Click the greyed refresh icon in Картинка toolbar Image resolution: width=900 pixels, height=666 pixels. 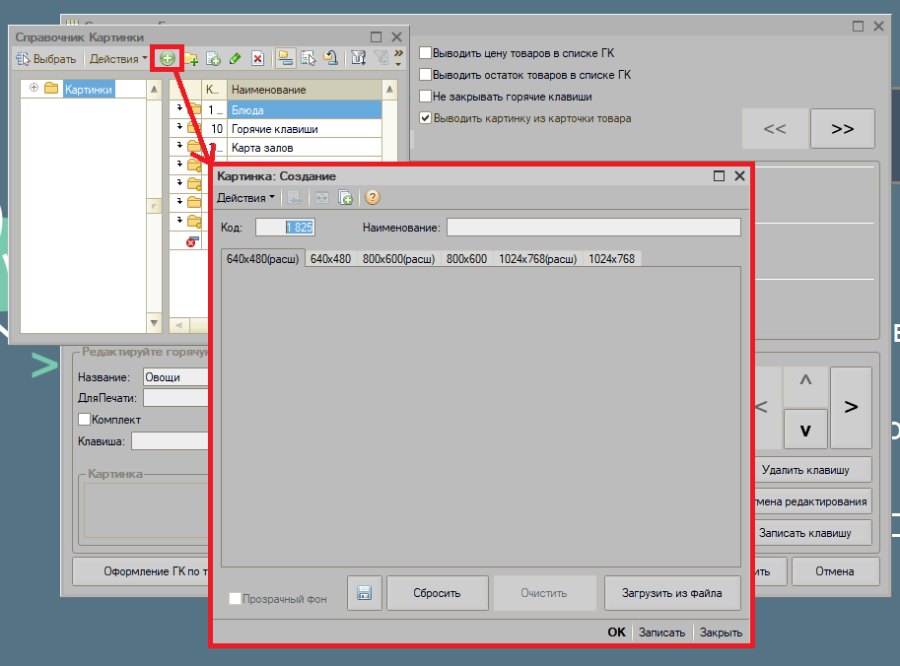pos(322,198)
